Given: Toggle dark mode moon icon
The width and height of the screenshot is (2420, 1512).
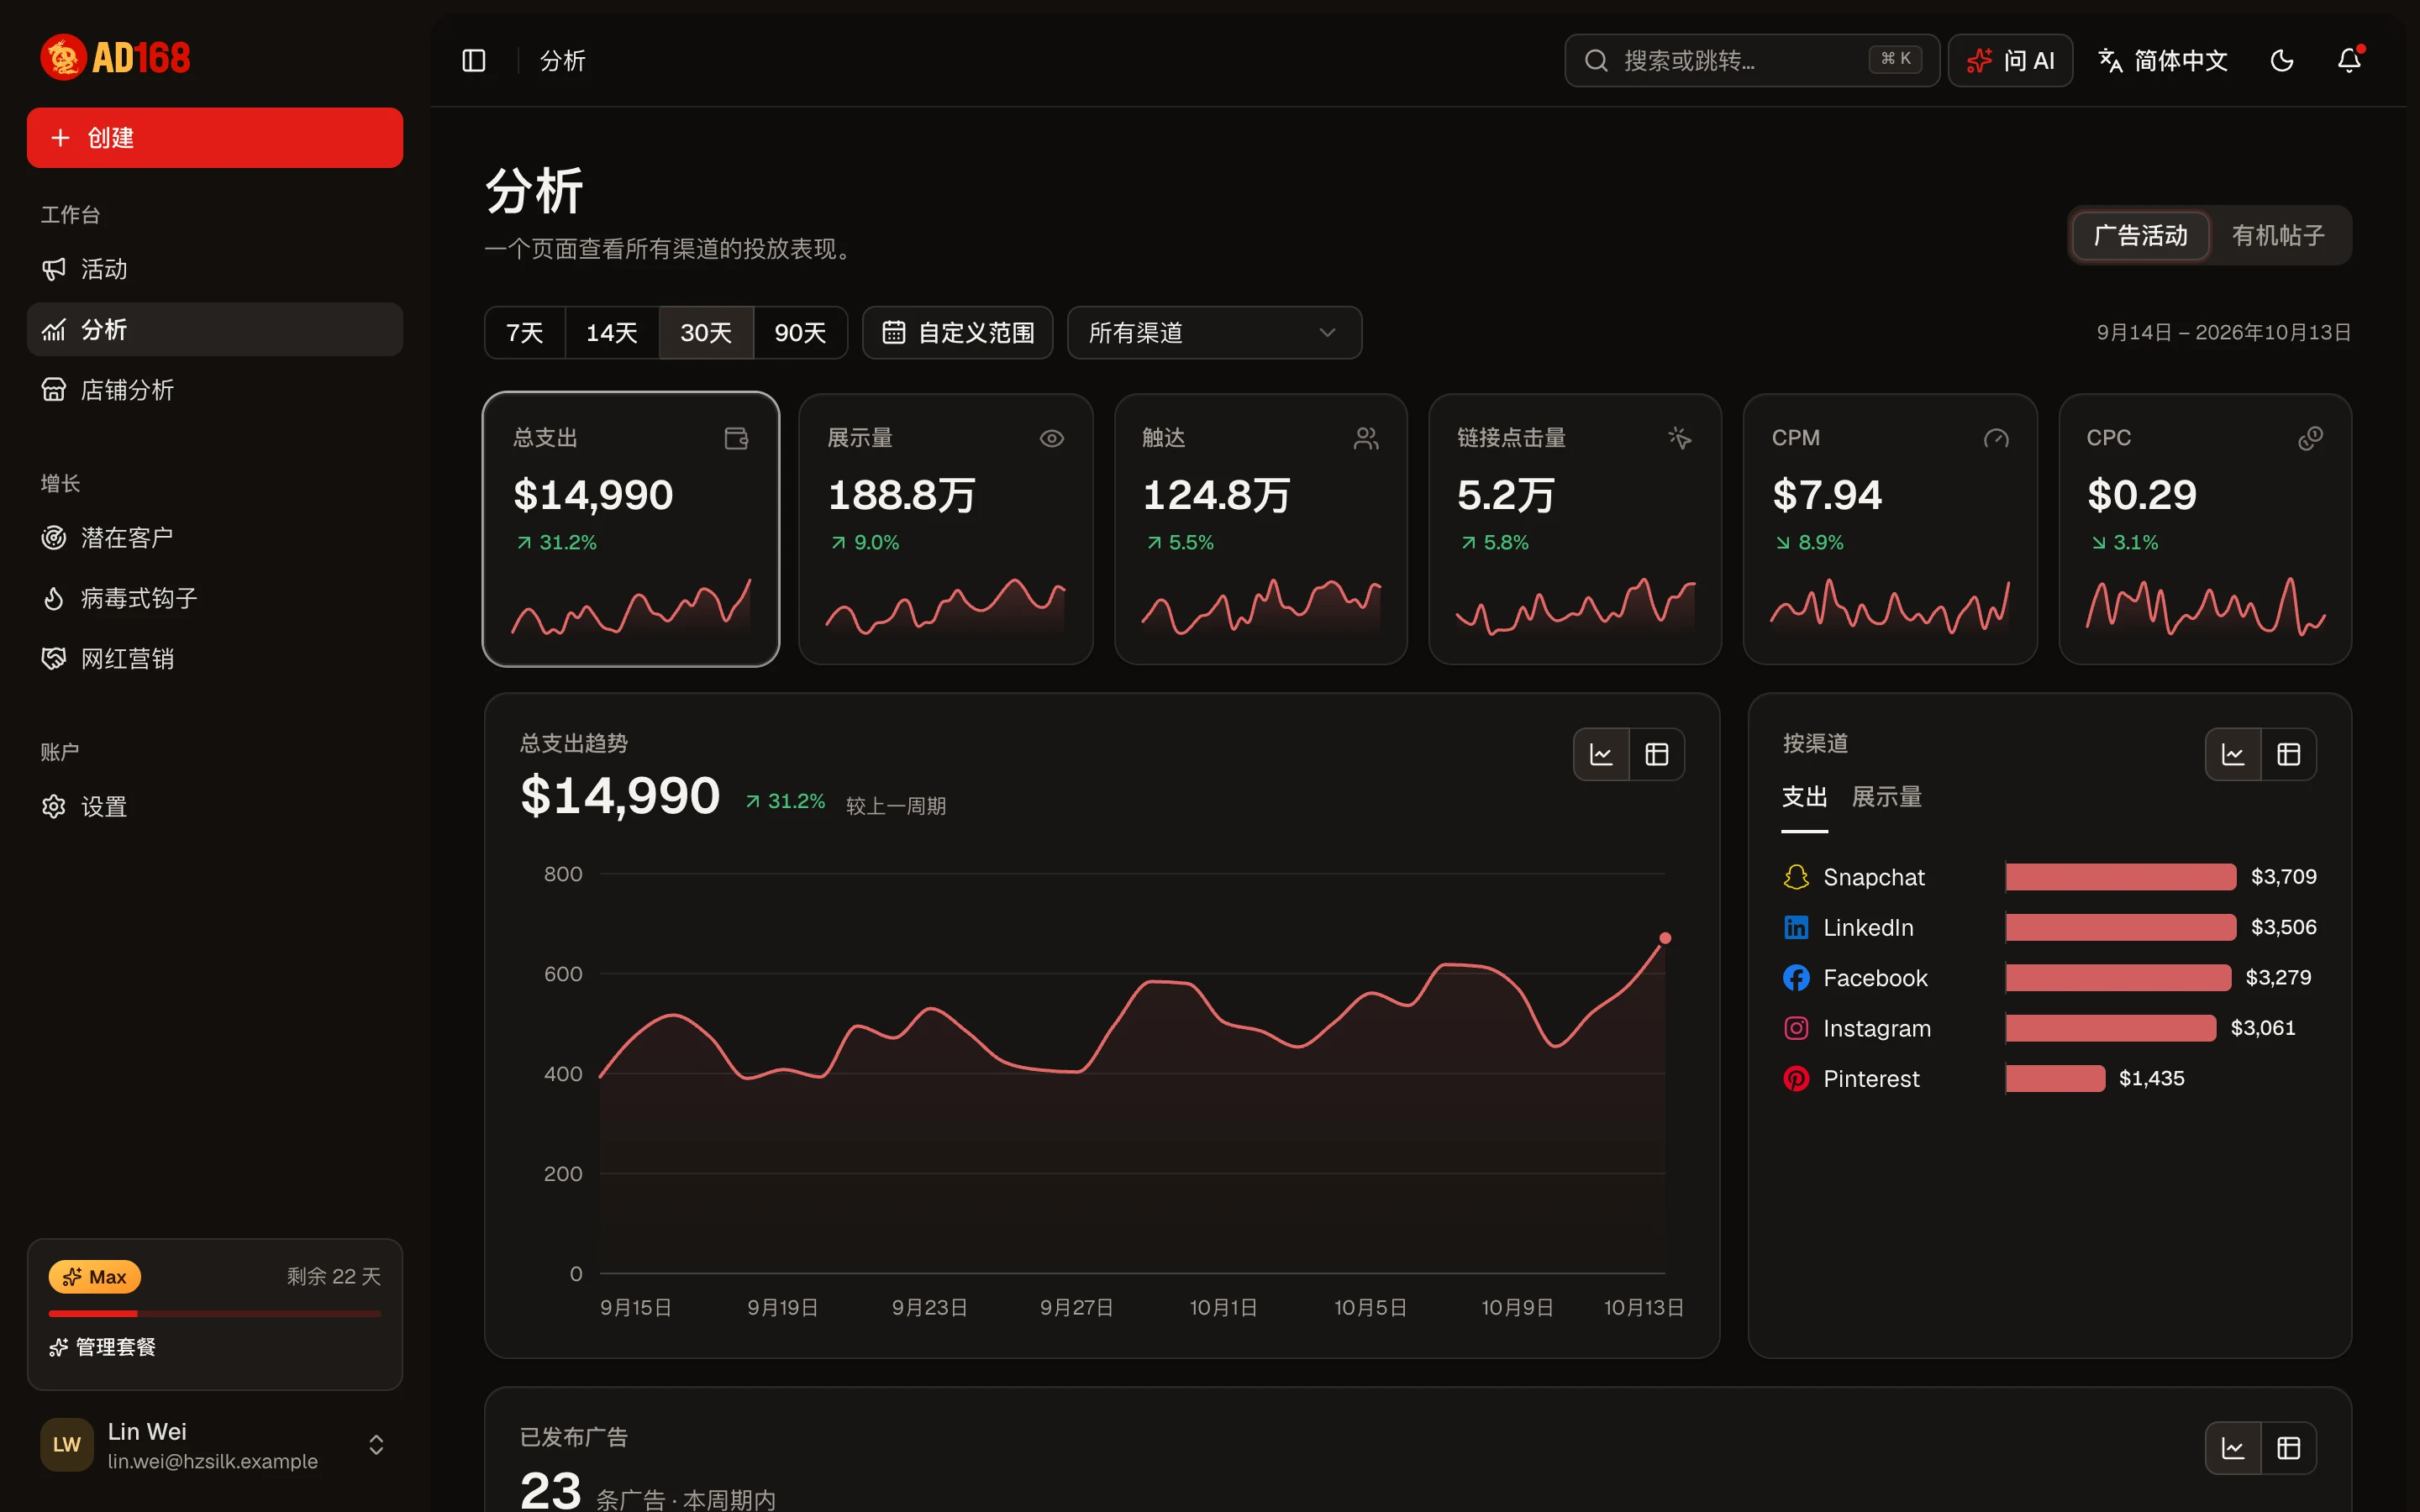Looking at the screenshot, I should (x=2282, y=61).
